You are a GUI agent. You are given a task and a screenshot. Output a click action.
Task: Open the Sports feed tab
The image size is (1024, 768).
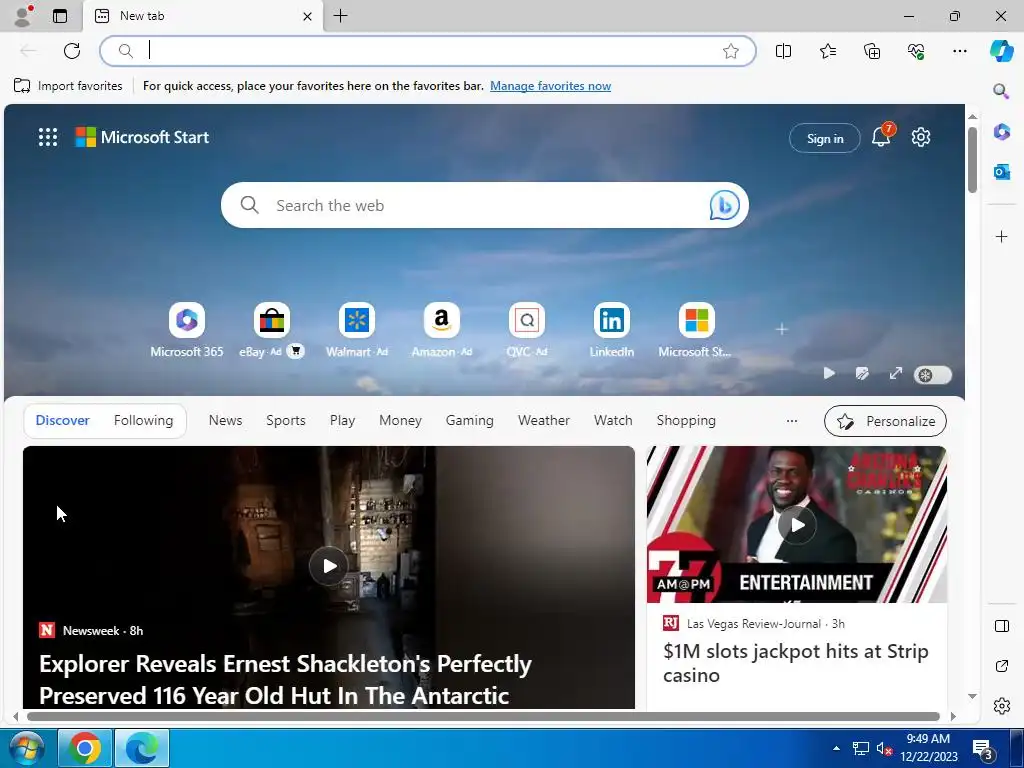[x=285, y=421]
